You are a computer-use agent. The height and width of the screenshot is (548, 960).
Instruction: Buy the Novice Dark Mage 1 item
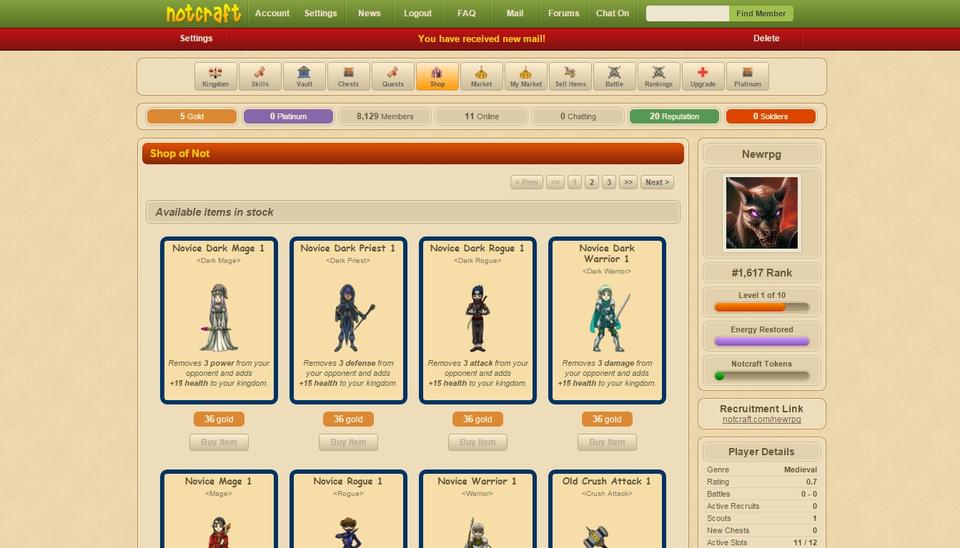point(218,442)
